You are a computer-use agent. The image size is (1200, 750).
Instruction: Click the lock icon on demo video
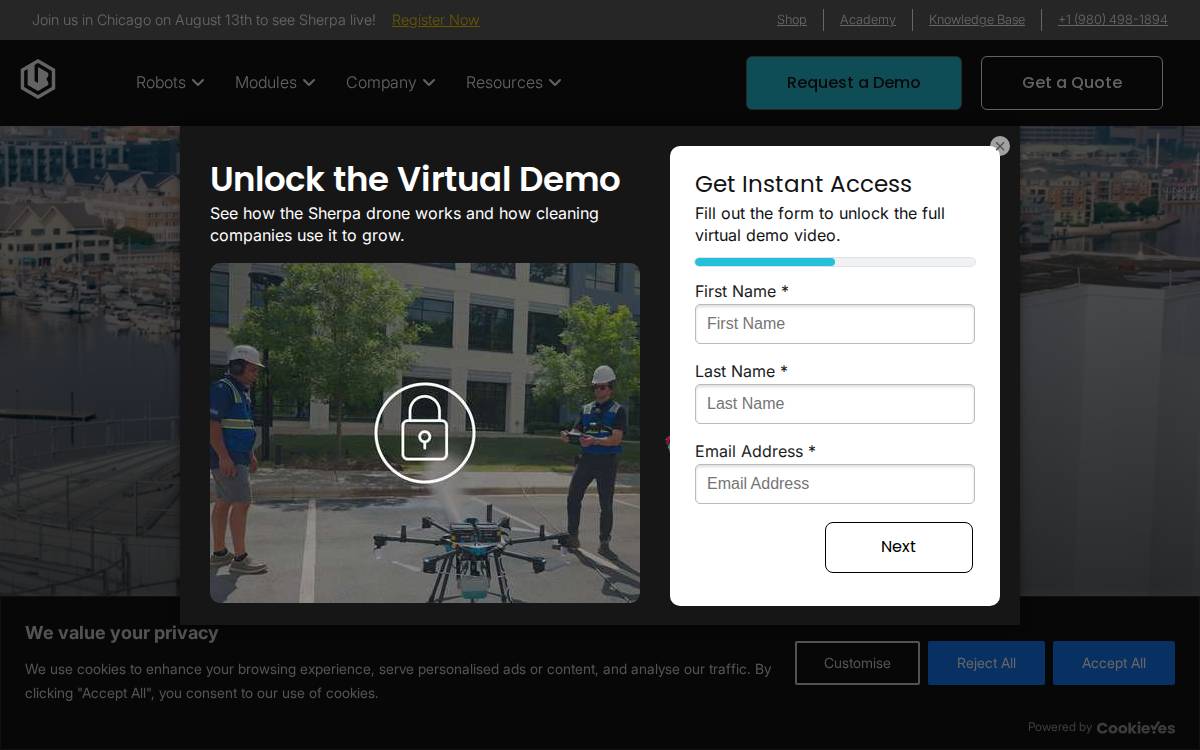(425, 433)
